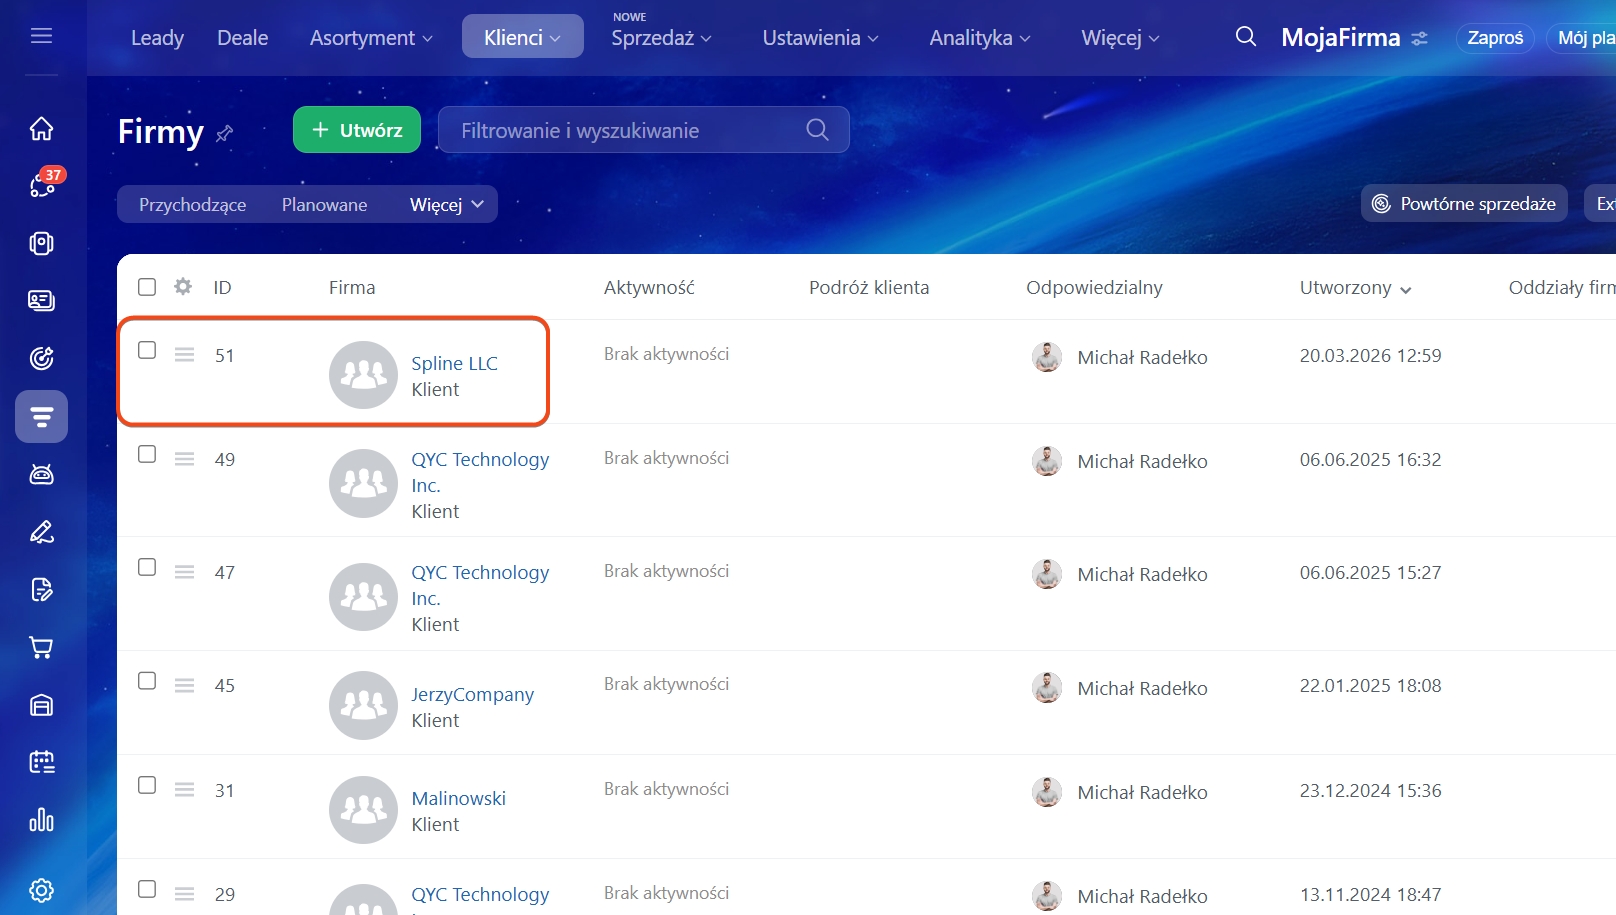1616x915 pixels.
Task: Open row actions menu for ID 45
Action: click(x=184, y=685)
